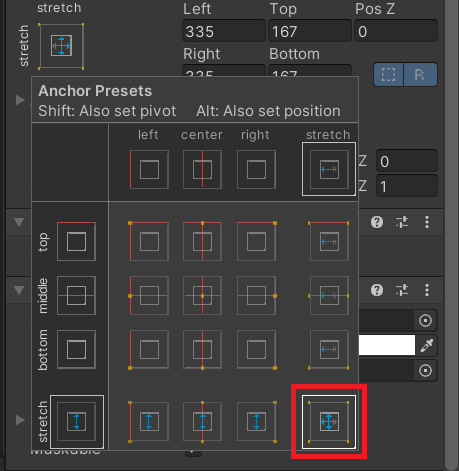Screen dimensions: 459x471
Task: Select vertical-stretch left anchor preset
Action: 149,422
